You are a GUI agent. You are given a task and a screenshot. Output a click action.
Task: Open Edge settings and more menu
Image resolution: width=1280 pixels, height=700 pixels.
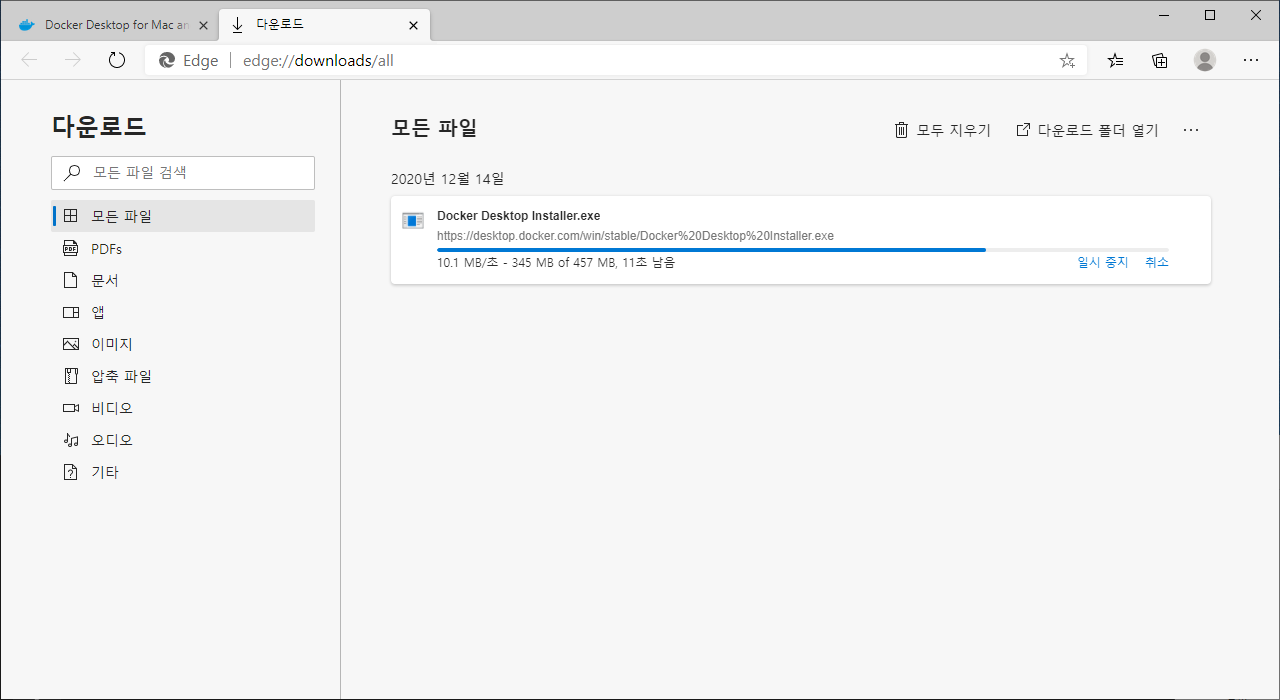(x=1250, y=60)
